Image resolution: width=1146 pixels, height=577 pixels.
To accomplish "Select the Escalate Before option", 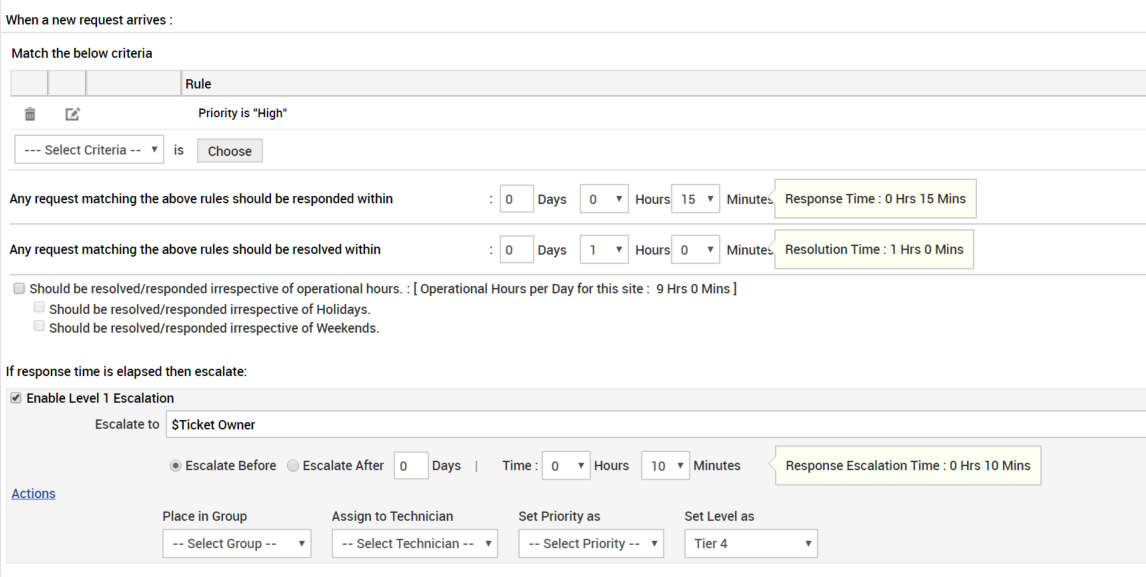I will [177, 466].
